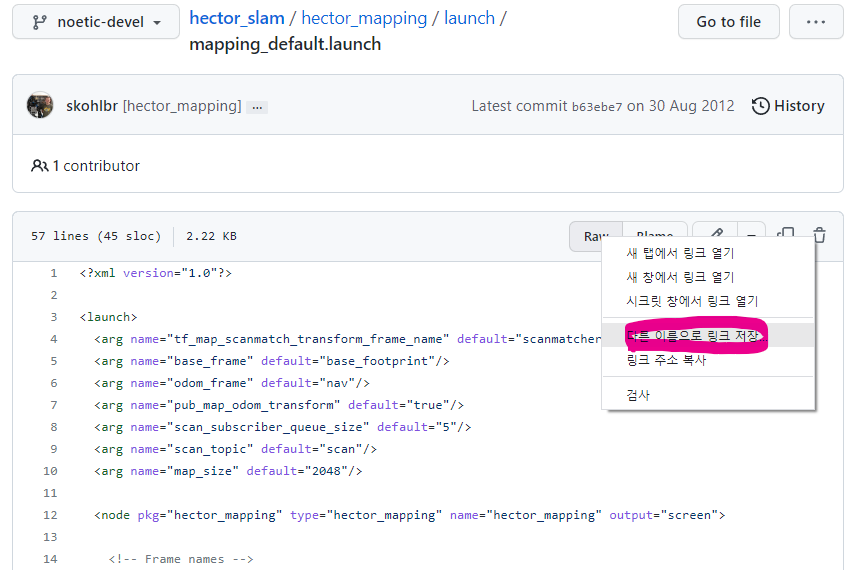Image resolution: width=857 pixels, height=570 pixels.
Task: Select '새 창에서 링크 열기' menu item
Action: pyautogui.click(x=708, y=277)
